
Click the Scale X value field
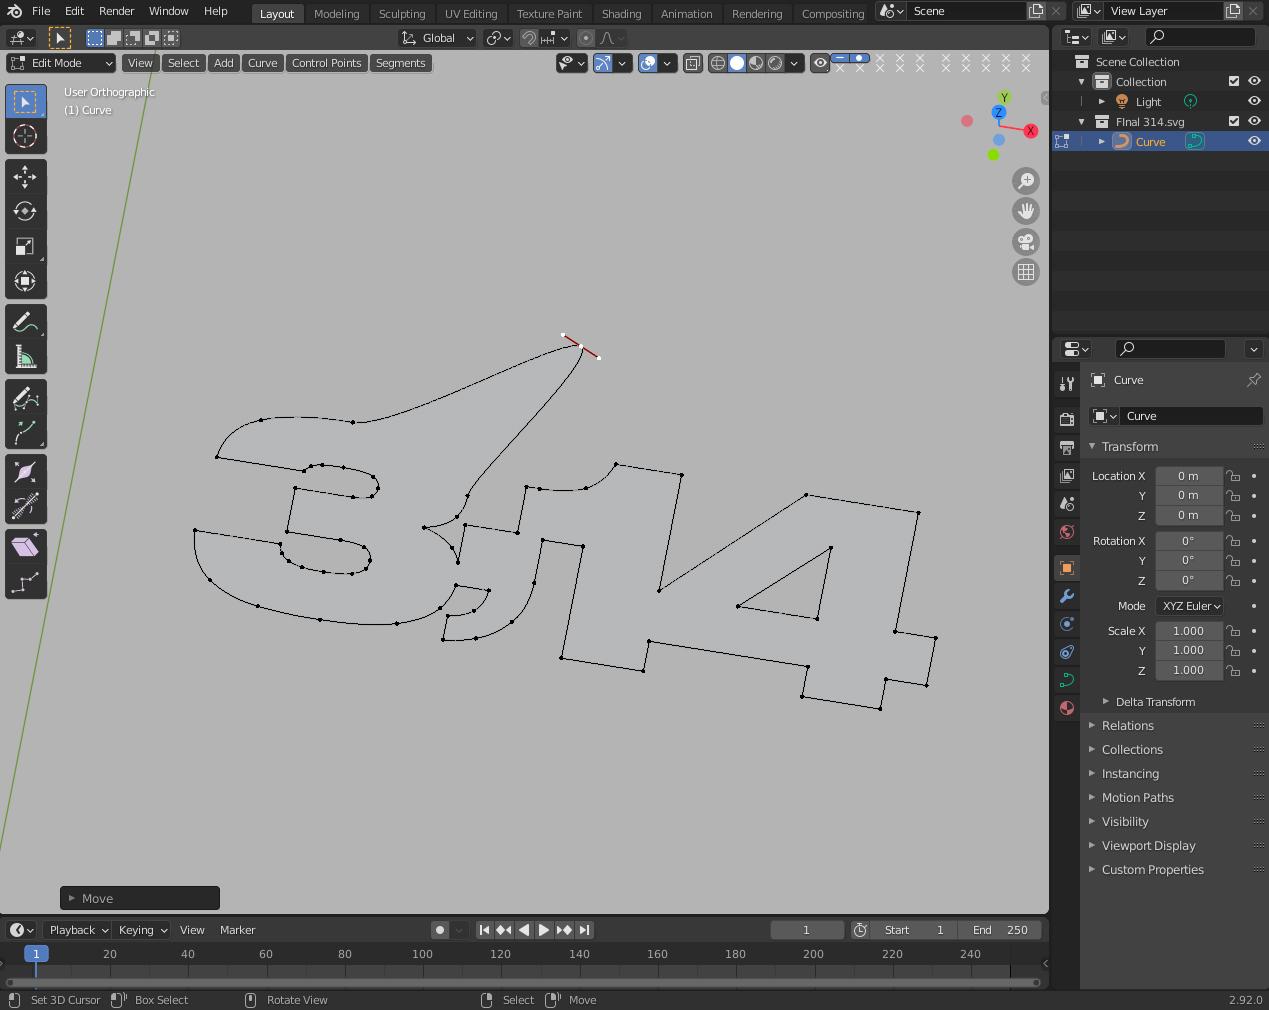(x=1189, y=631)
